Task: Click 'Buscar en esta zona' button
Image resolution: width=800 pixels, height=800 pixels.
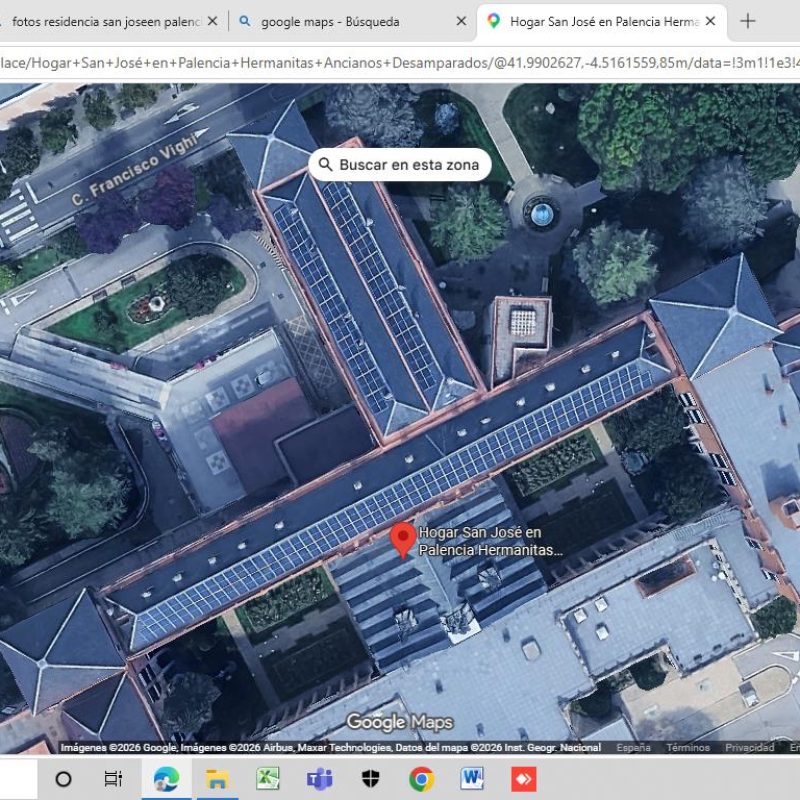Action: coord(400,164)
